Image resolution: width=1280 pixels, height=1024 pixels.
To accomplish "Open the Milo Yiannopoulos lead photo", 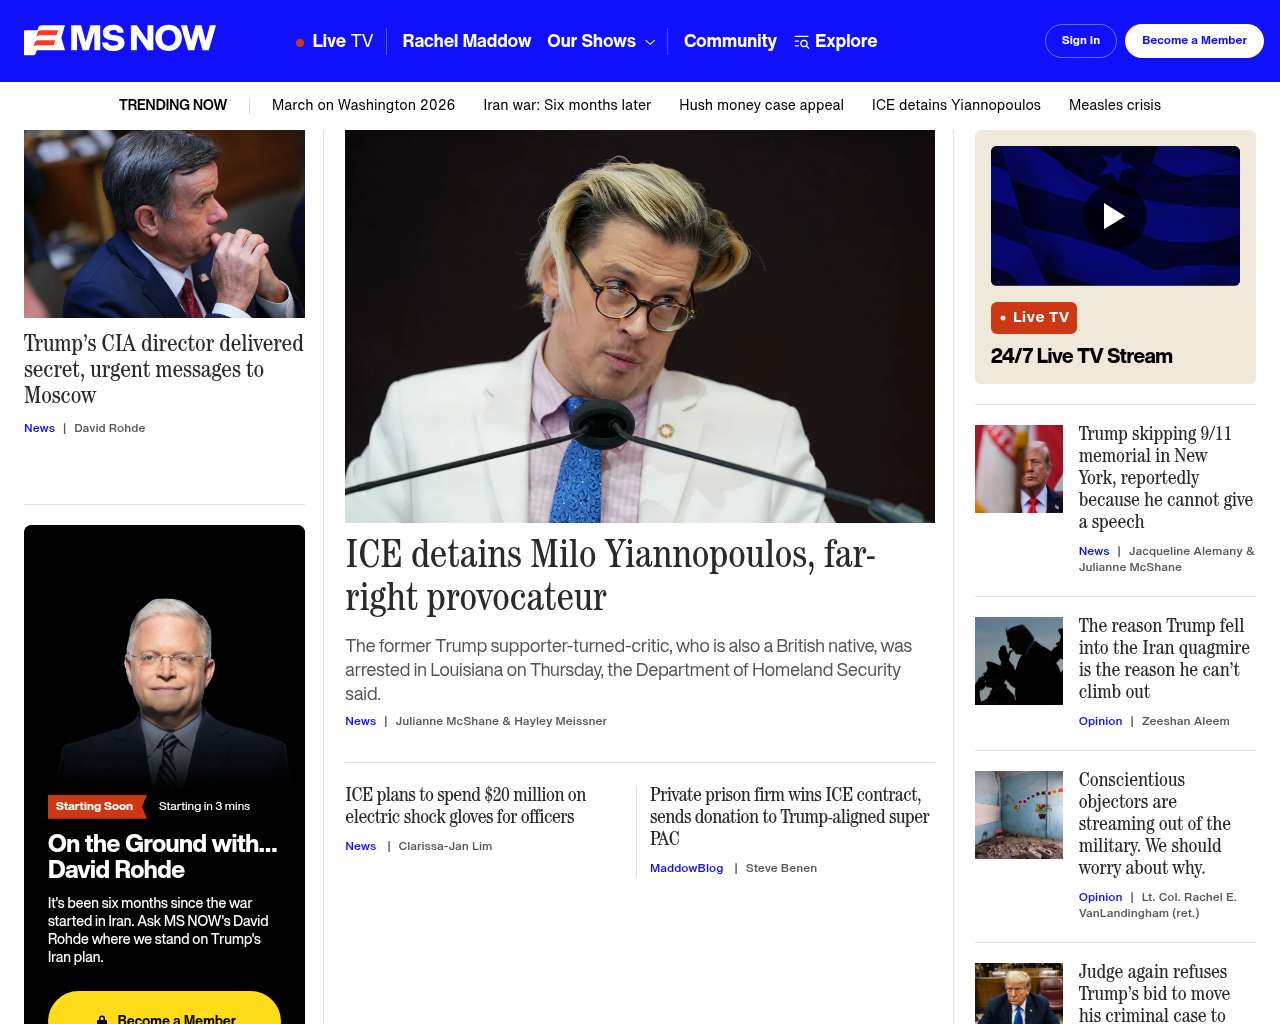I will [640, 326].
